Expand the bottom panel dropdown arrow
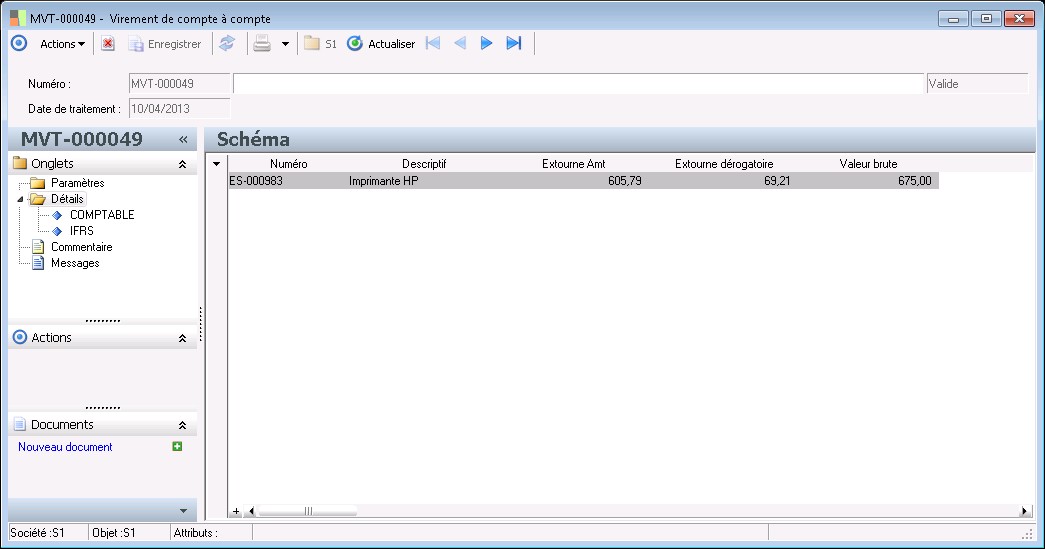The width and height of the screenshot is (1045, 549). point(183,511)
